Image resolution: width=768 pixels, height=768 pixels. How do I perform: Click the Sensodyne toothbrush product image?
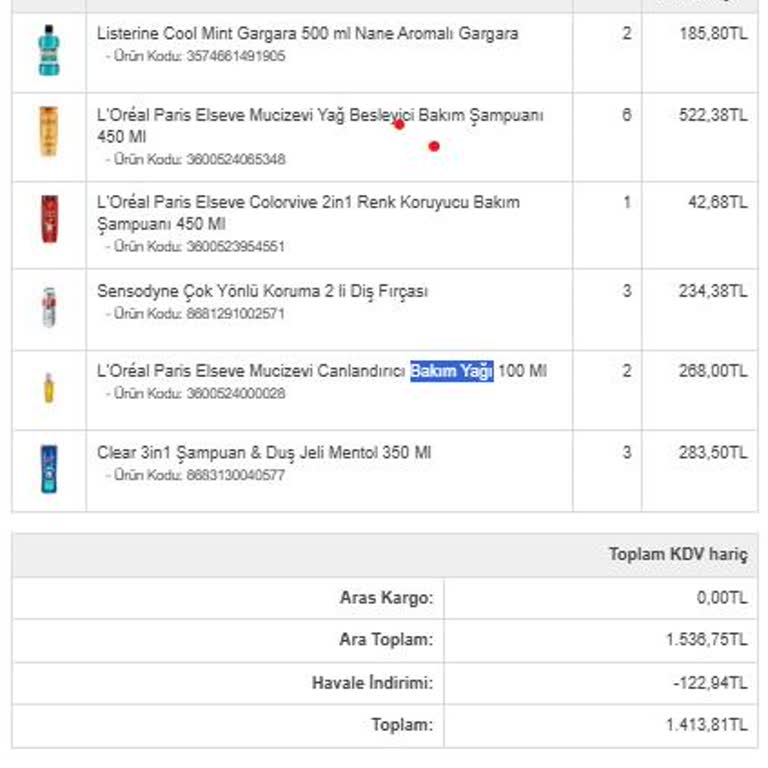pos(48,307)
